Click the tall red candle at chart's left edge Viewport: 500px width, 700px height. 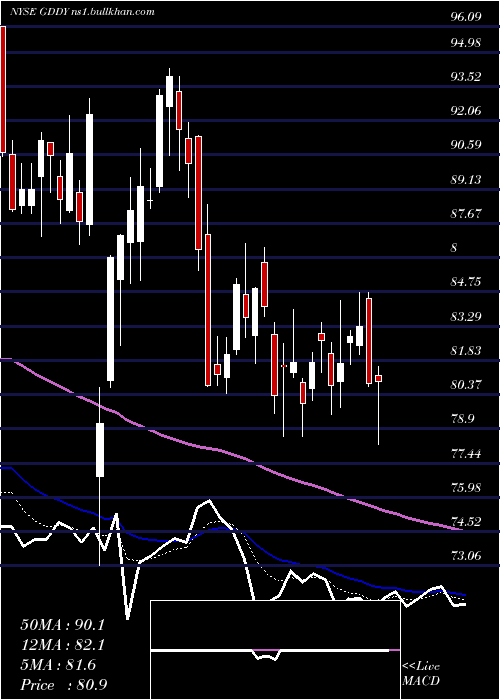click(3, 90)
